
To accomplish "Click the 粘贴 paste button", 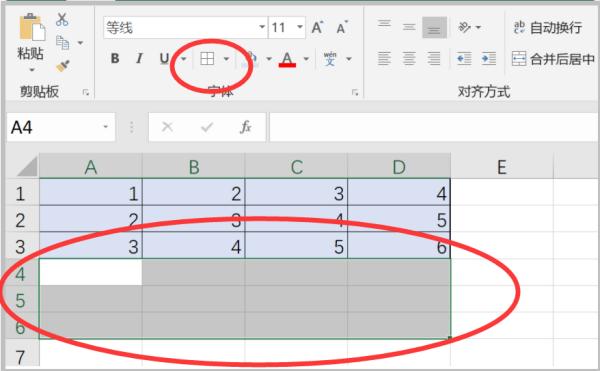I will pyautogui.click(x=30, y=42).
